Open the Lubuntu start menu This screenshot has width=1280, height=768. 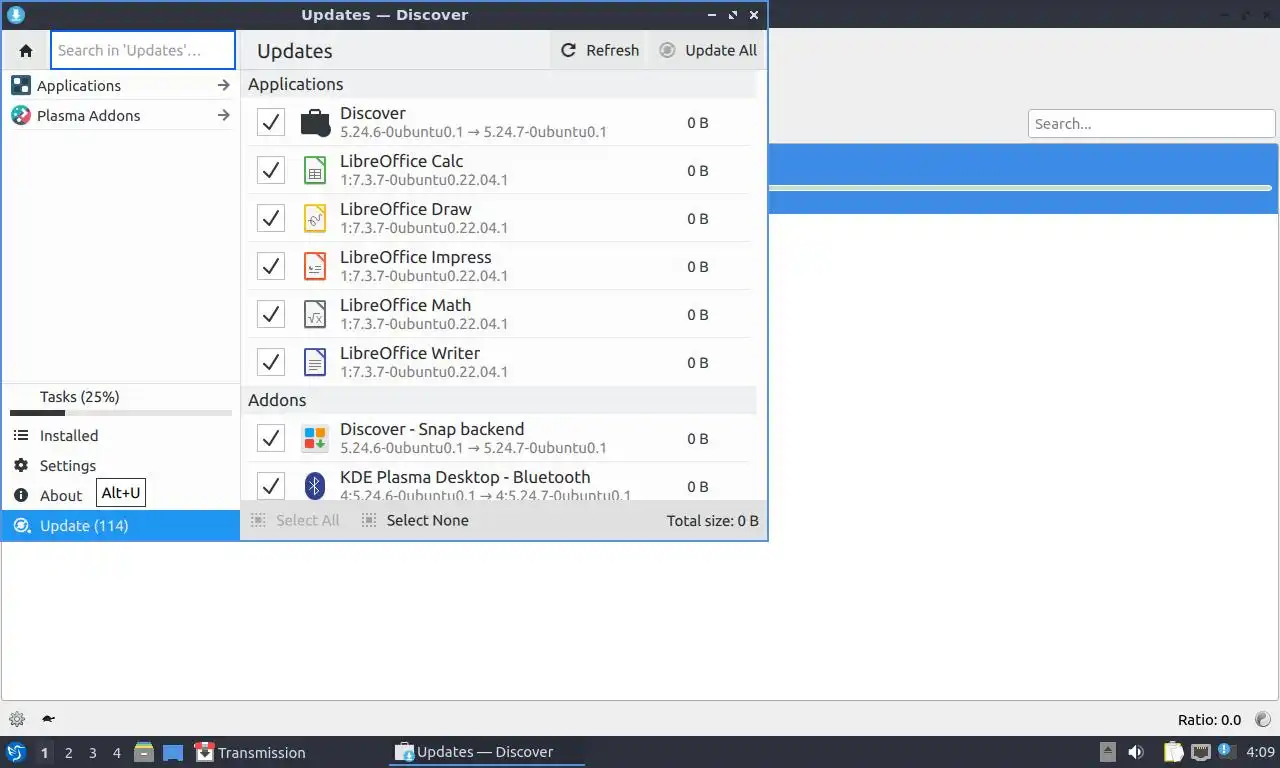click(x=15, y=752)
